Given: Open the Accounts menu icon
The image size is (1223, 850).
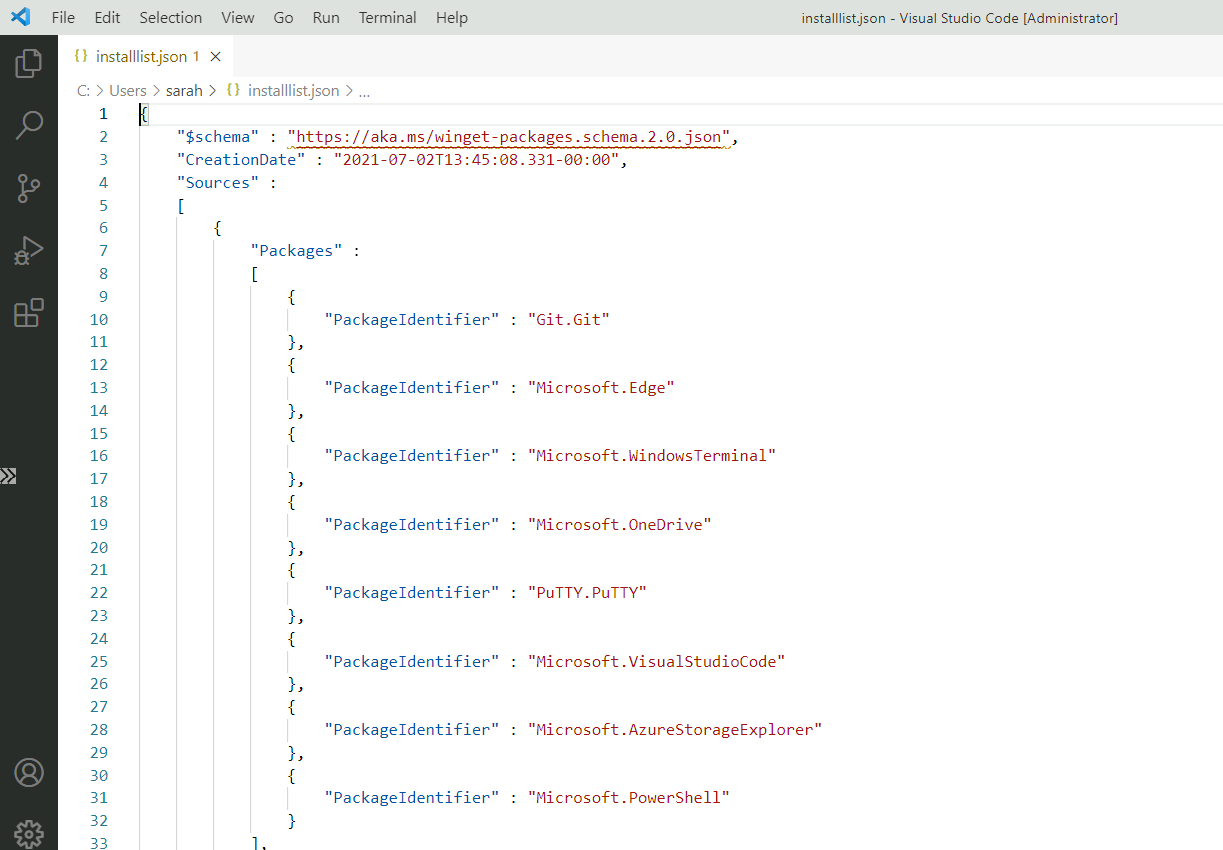Looking at the screenshot, I should 29,772.
